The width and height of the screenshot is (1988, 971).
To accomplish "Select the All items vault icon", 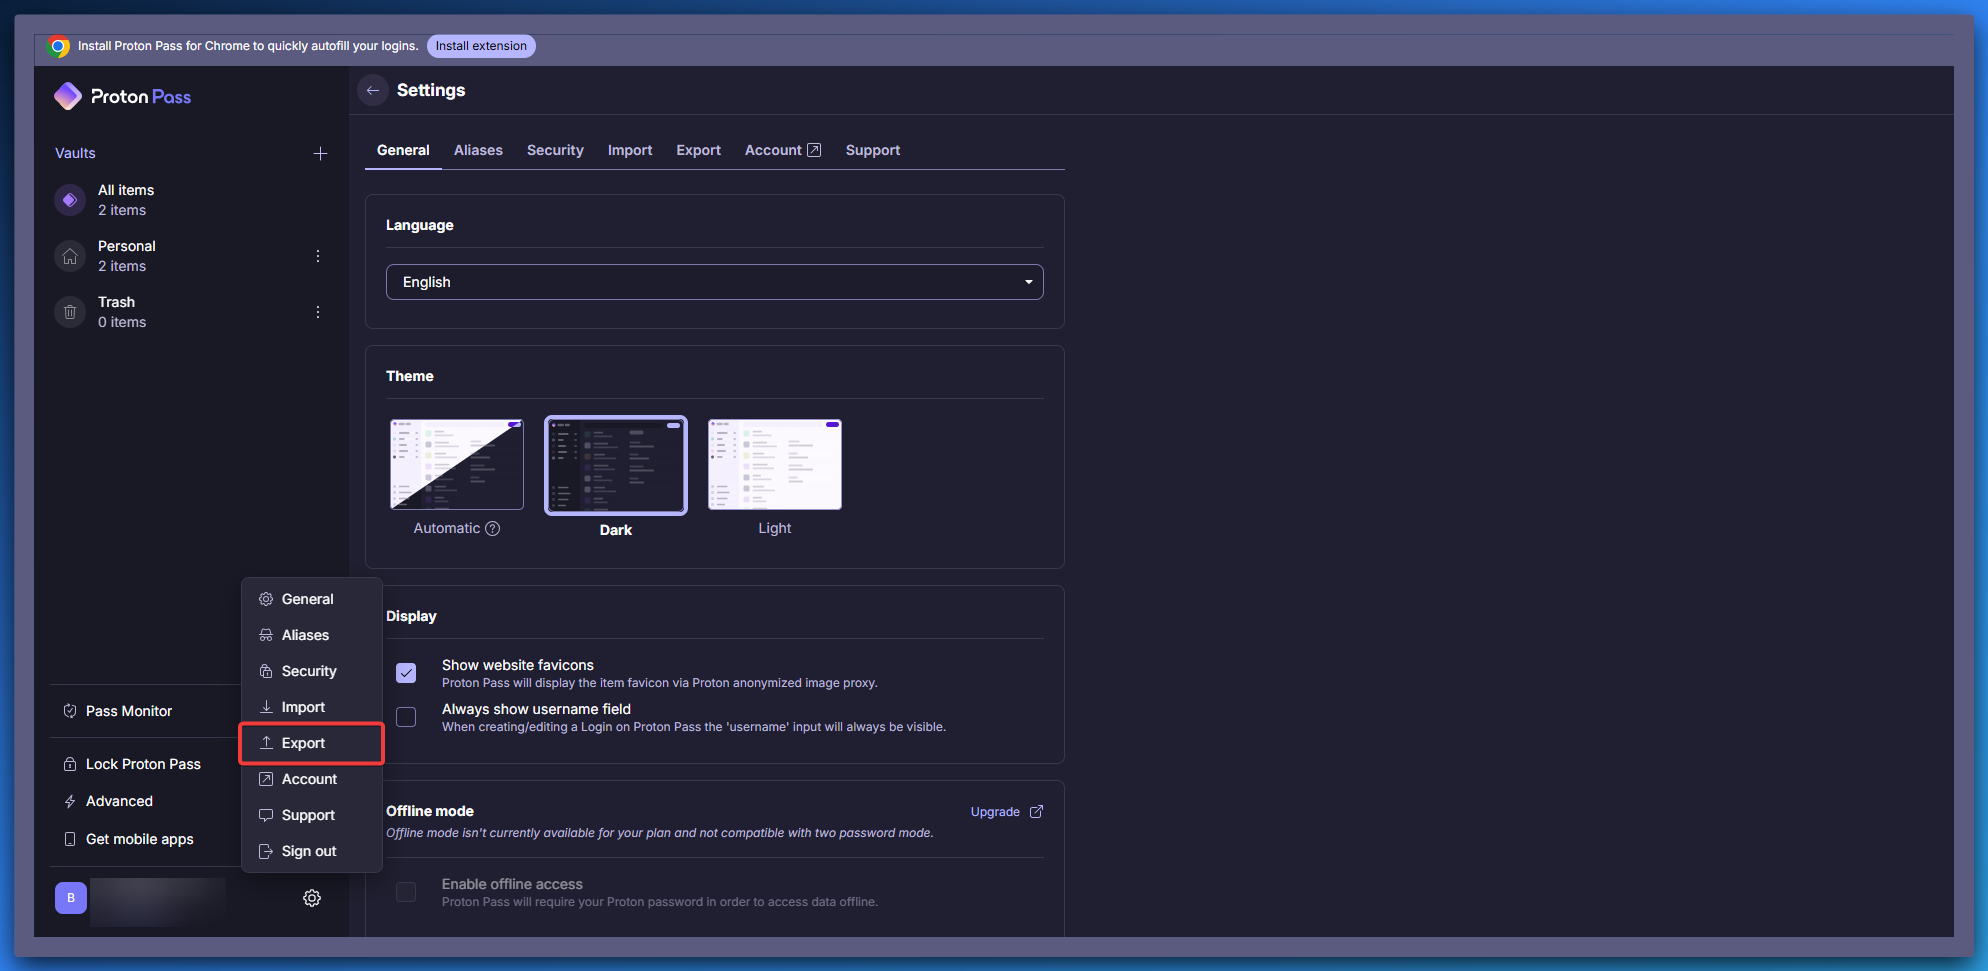I will [x=70, y=200].
